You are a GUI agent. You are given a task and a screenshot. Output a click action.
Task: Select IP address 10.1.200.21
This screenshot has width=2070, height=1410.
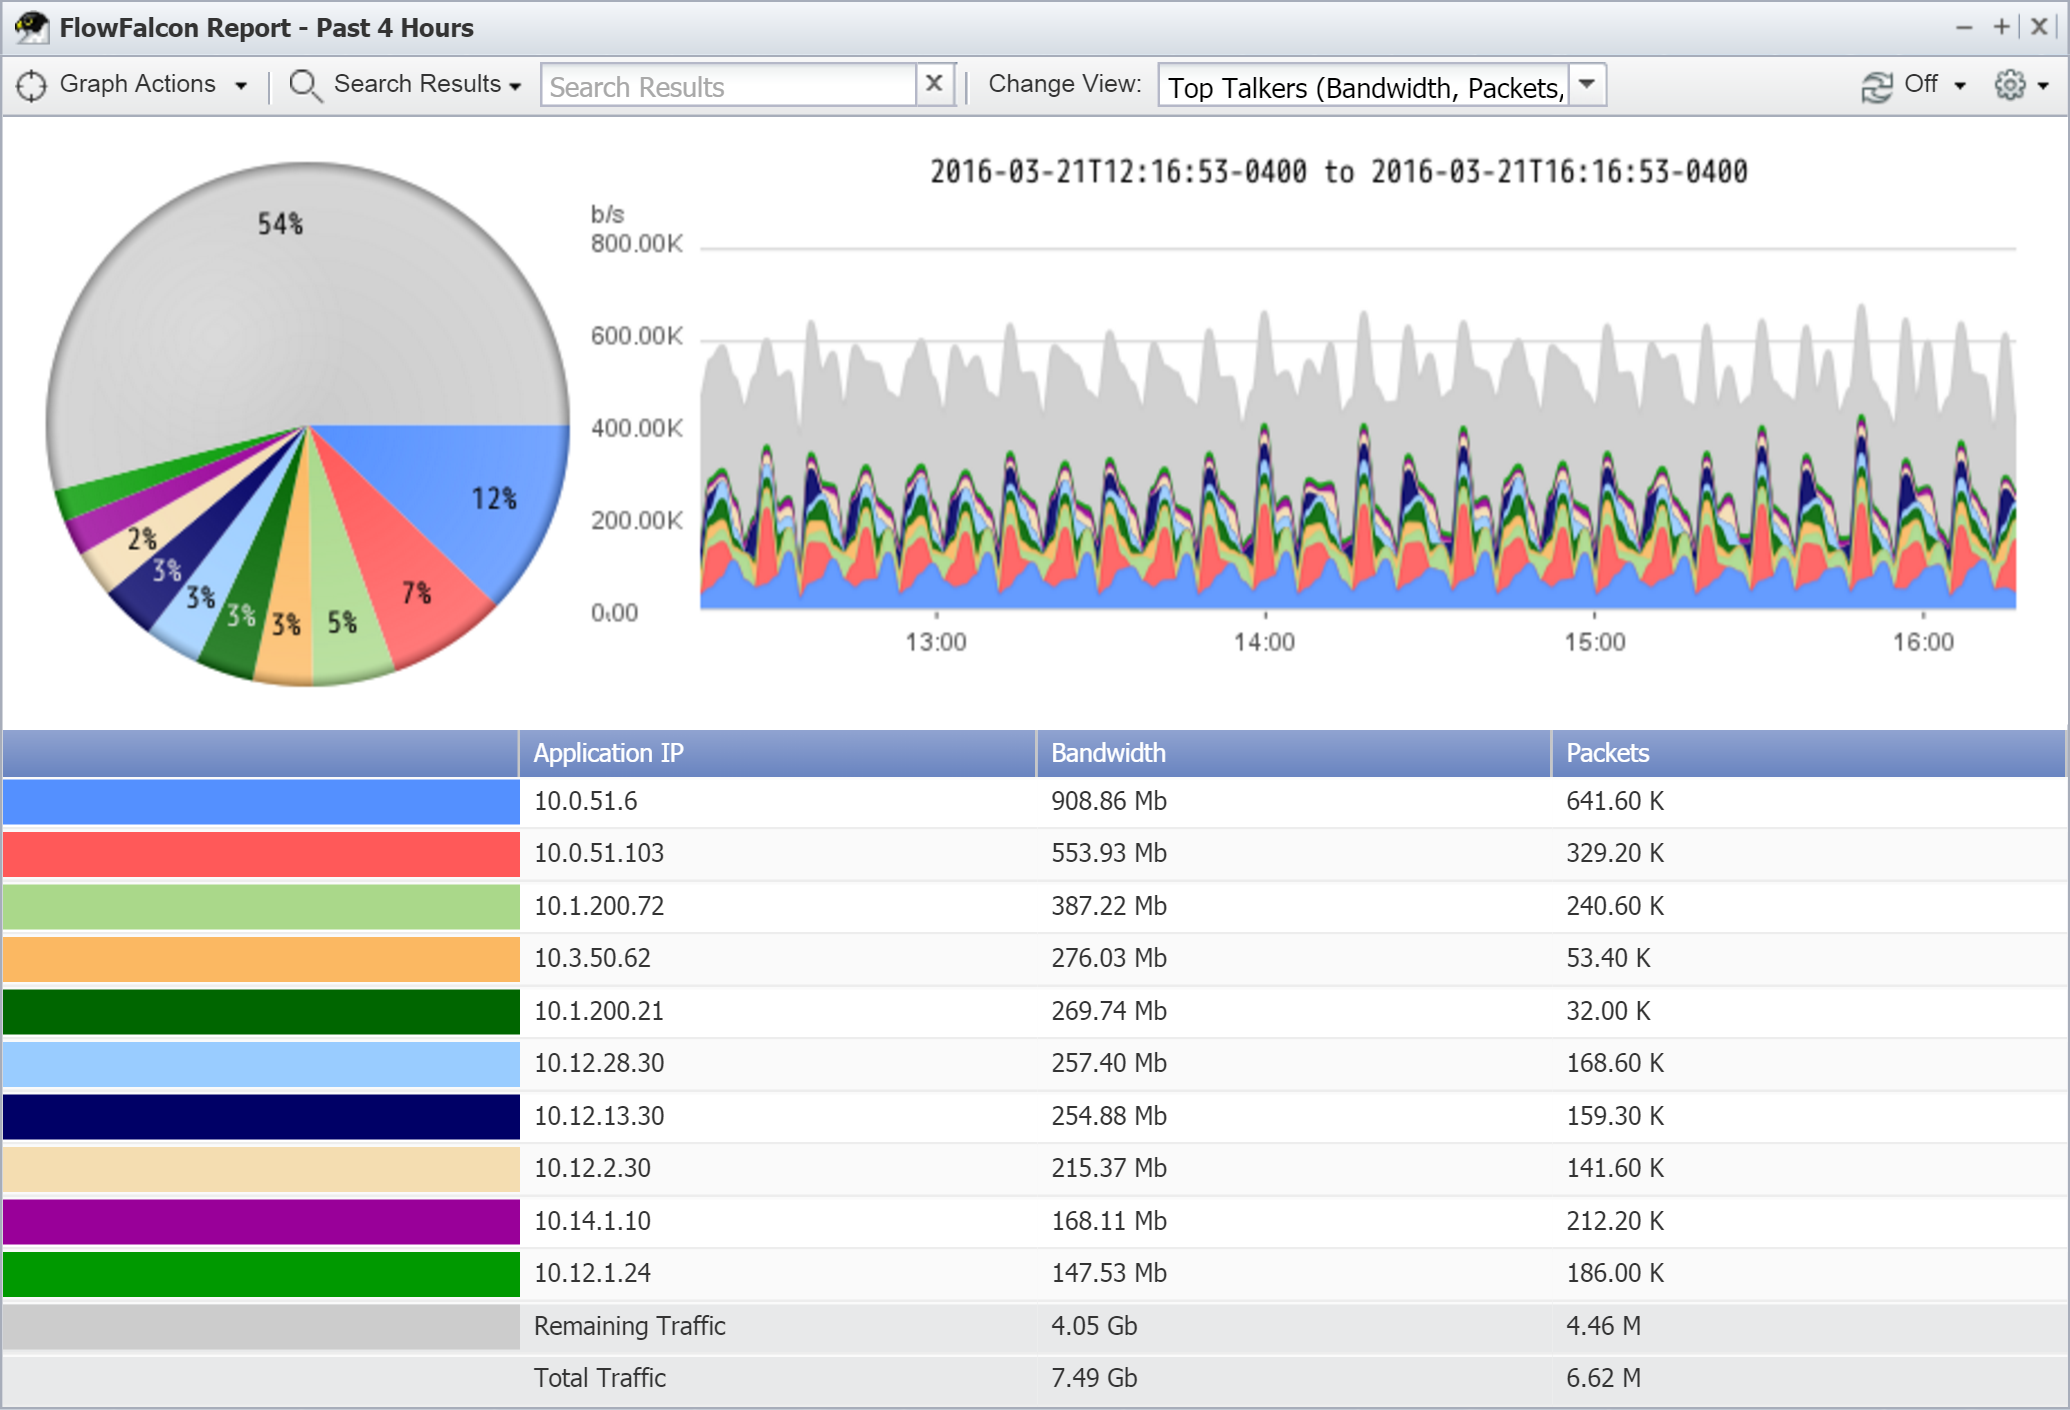pos(598,1011)
